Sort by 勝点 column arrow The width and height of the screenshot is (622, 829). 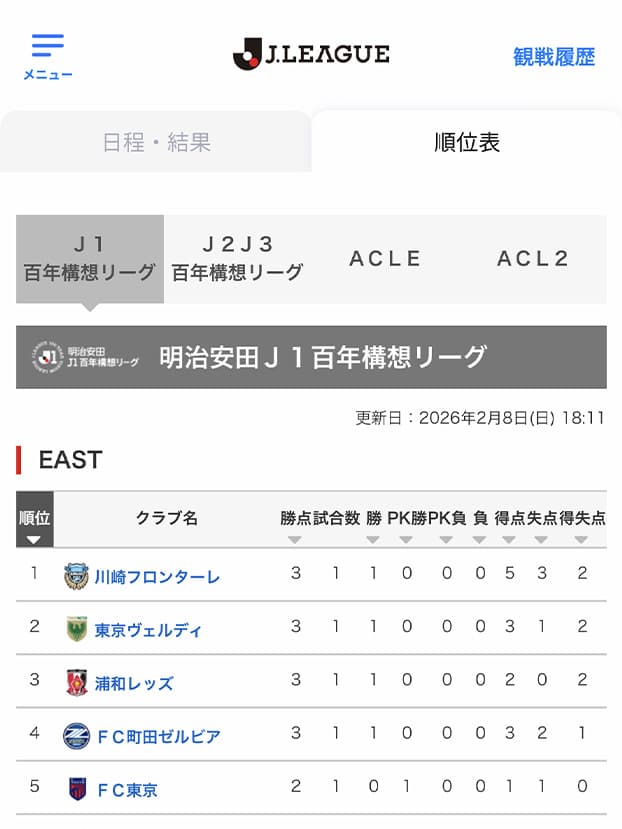[x=295, y=540]
